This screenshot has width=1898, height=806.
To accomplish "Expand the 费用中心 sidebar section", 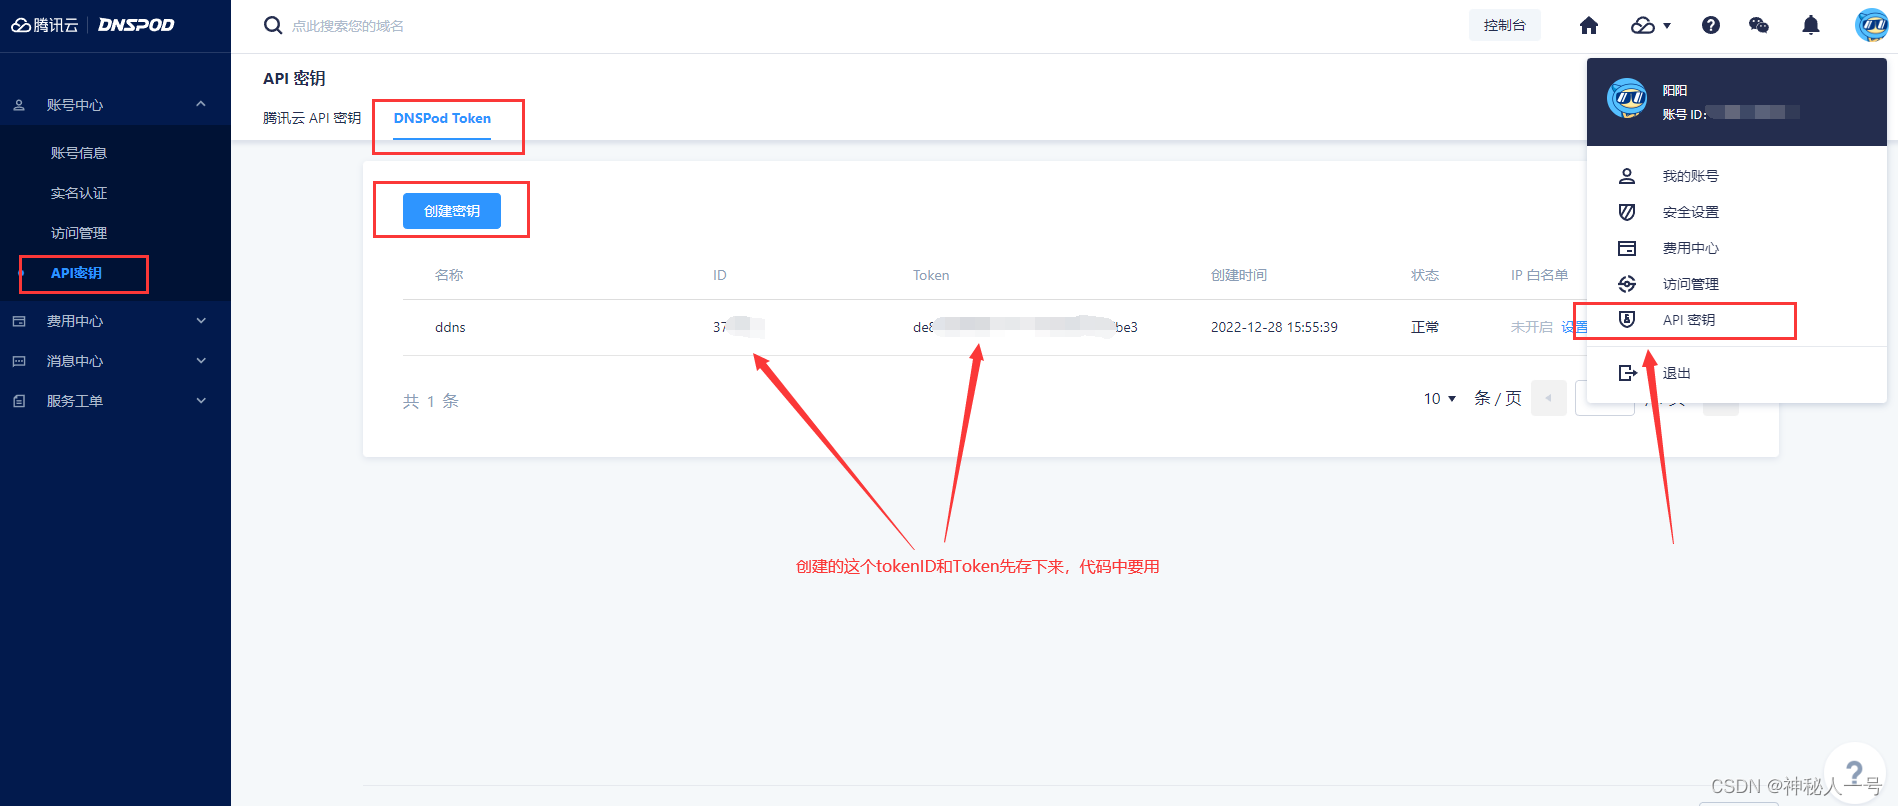I will pyautogui.click(x=201, y=321).
